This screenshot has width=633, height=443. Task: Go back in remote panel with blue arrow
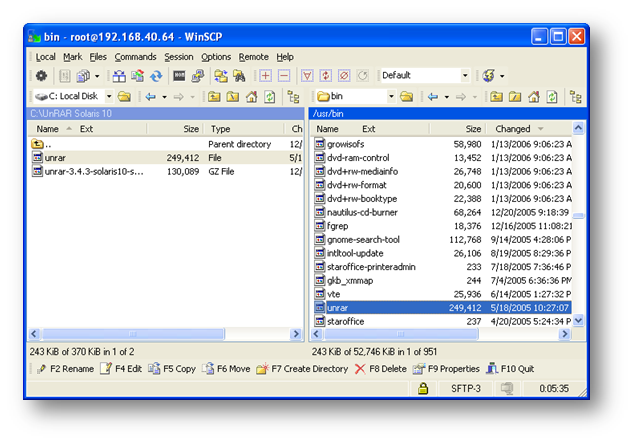tap(433, 97)
